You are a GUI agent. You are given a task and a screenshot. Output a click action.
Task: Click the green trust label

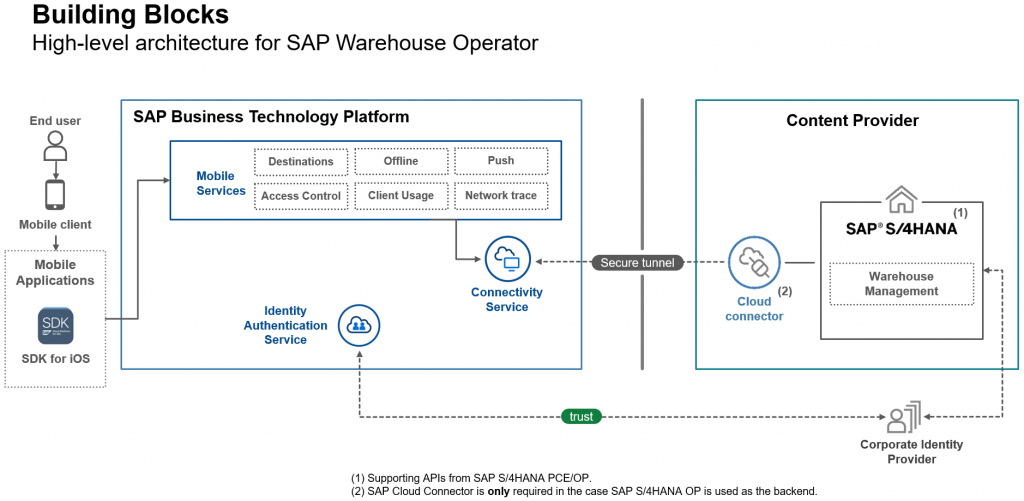(581, 416)
